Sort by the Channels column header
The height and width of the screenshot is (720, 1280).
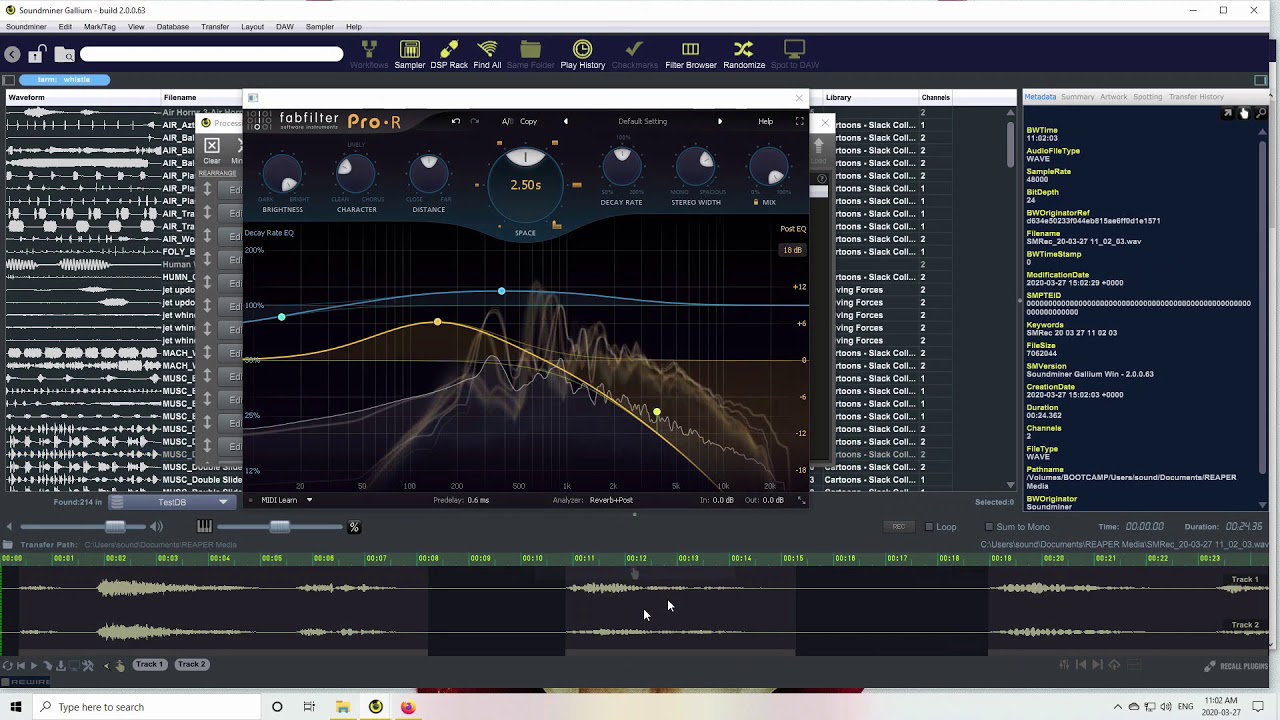pyautogui.click(x=936, y=98)
